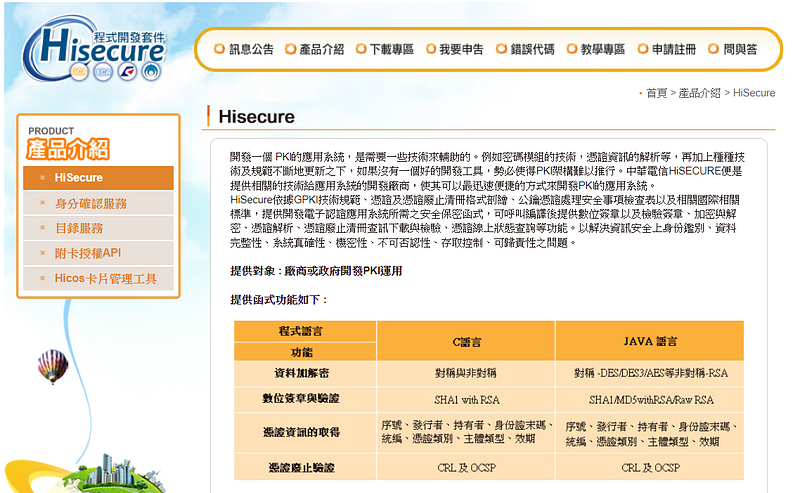This screenshot has height=493, width=800.
Task: Click CRL 及 OCSP in the C語言 column
Action: point(466,467)
